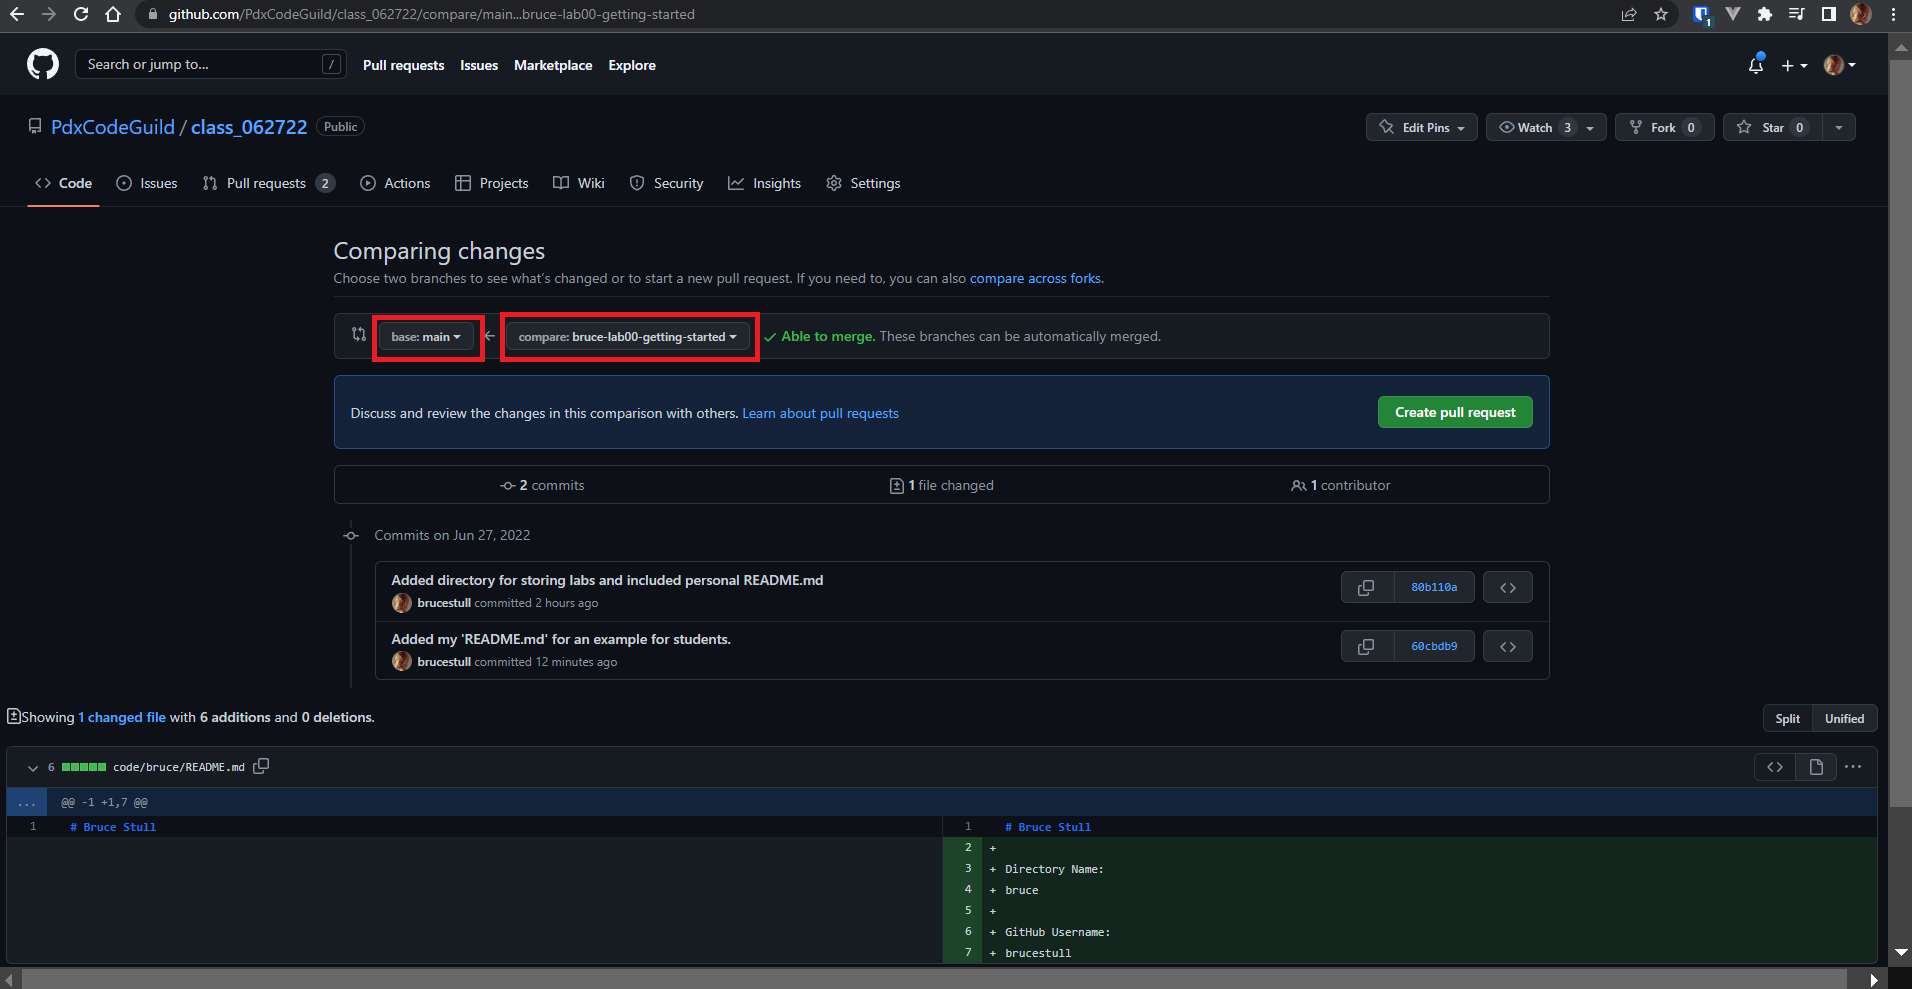Open browser extensions puzzle icon
This screenshot has width=1912, height=989.
click(1765, 14)
